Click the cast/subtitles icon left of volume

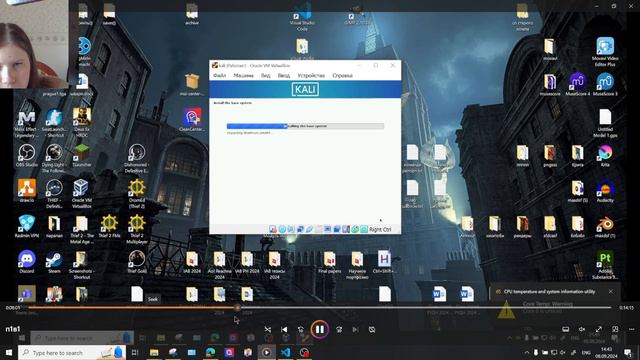(x=566, y=329)
